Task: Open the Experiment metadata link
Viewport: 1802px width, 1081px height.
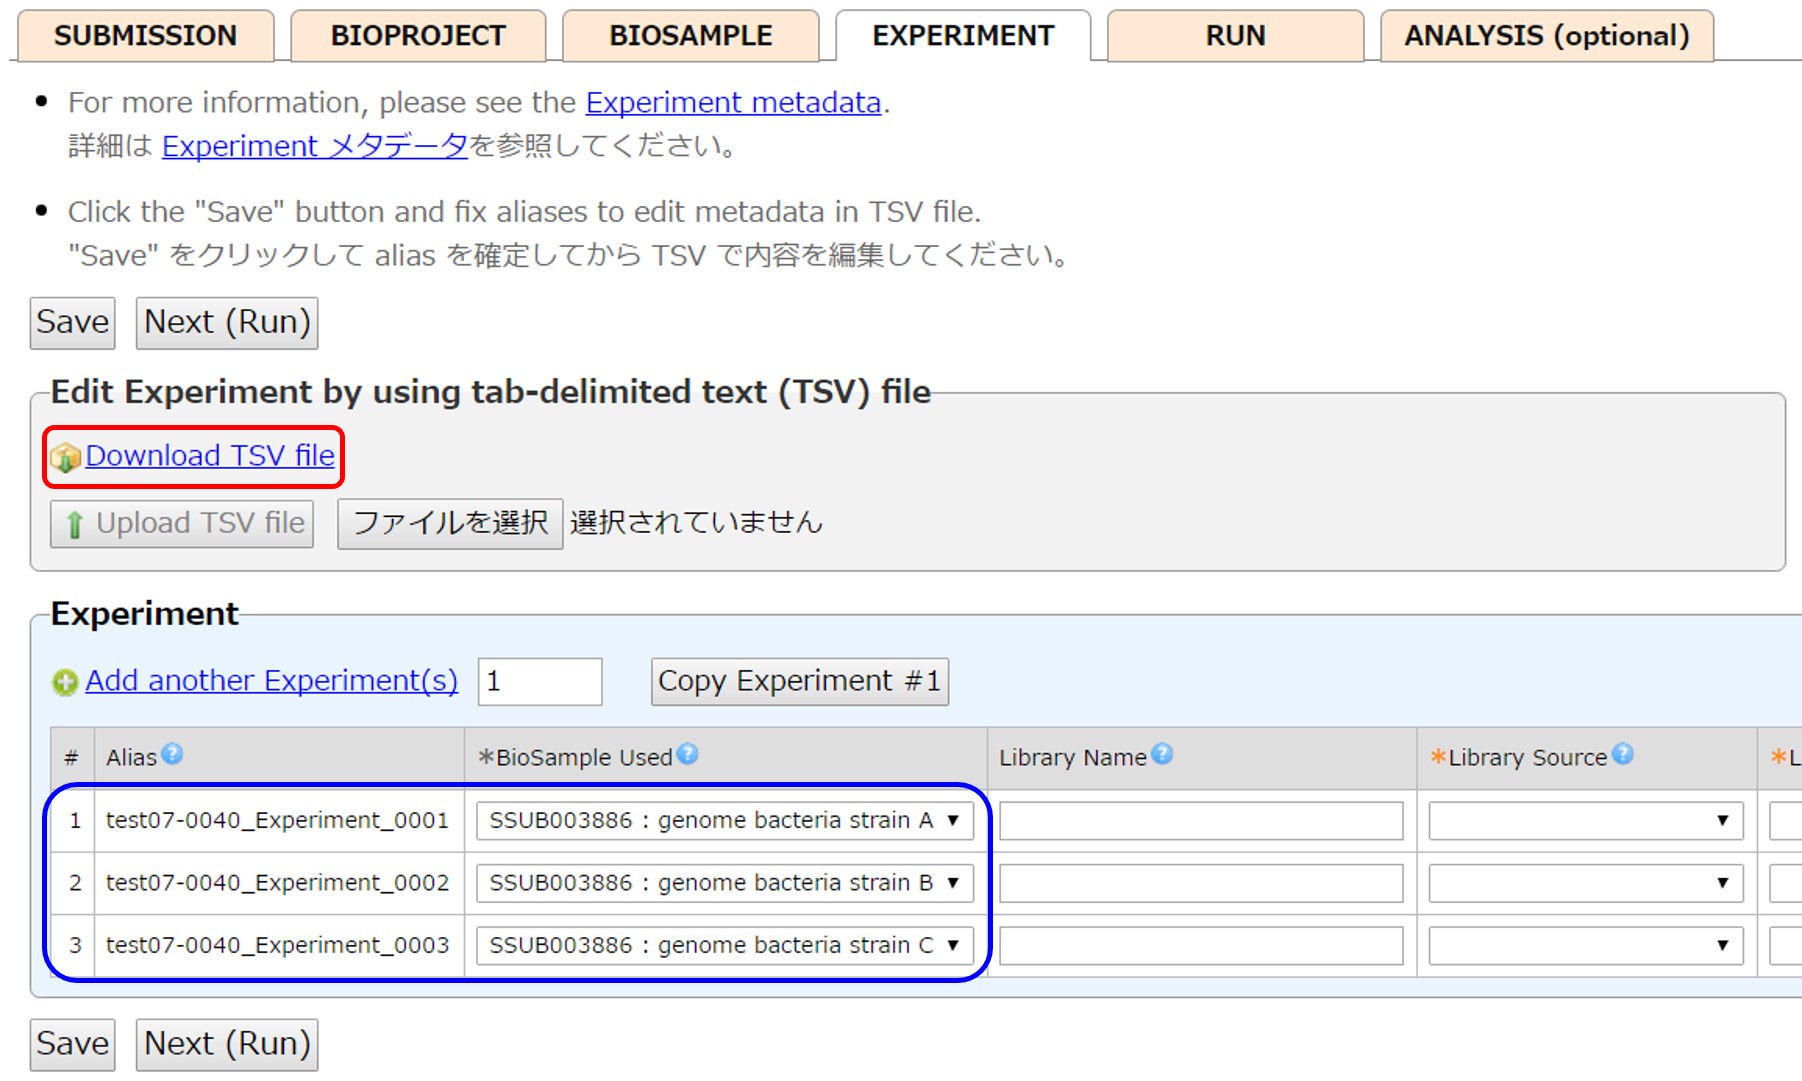Action: coord(733,103)
